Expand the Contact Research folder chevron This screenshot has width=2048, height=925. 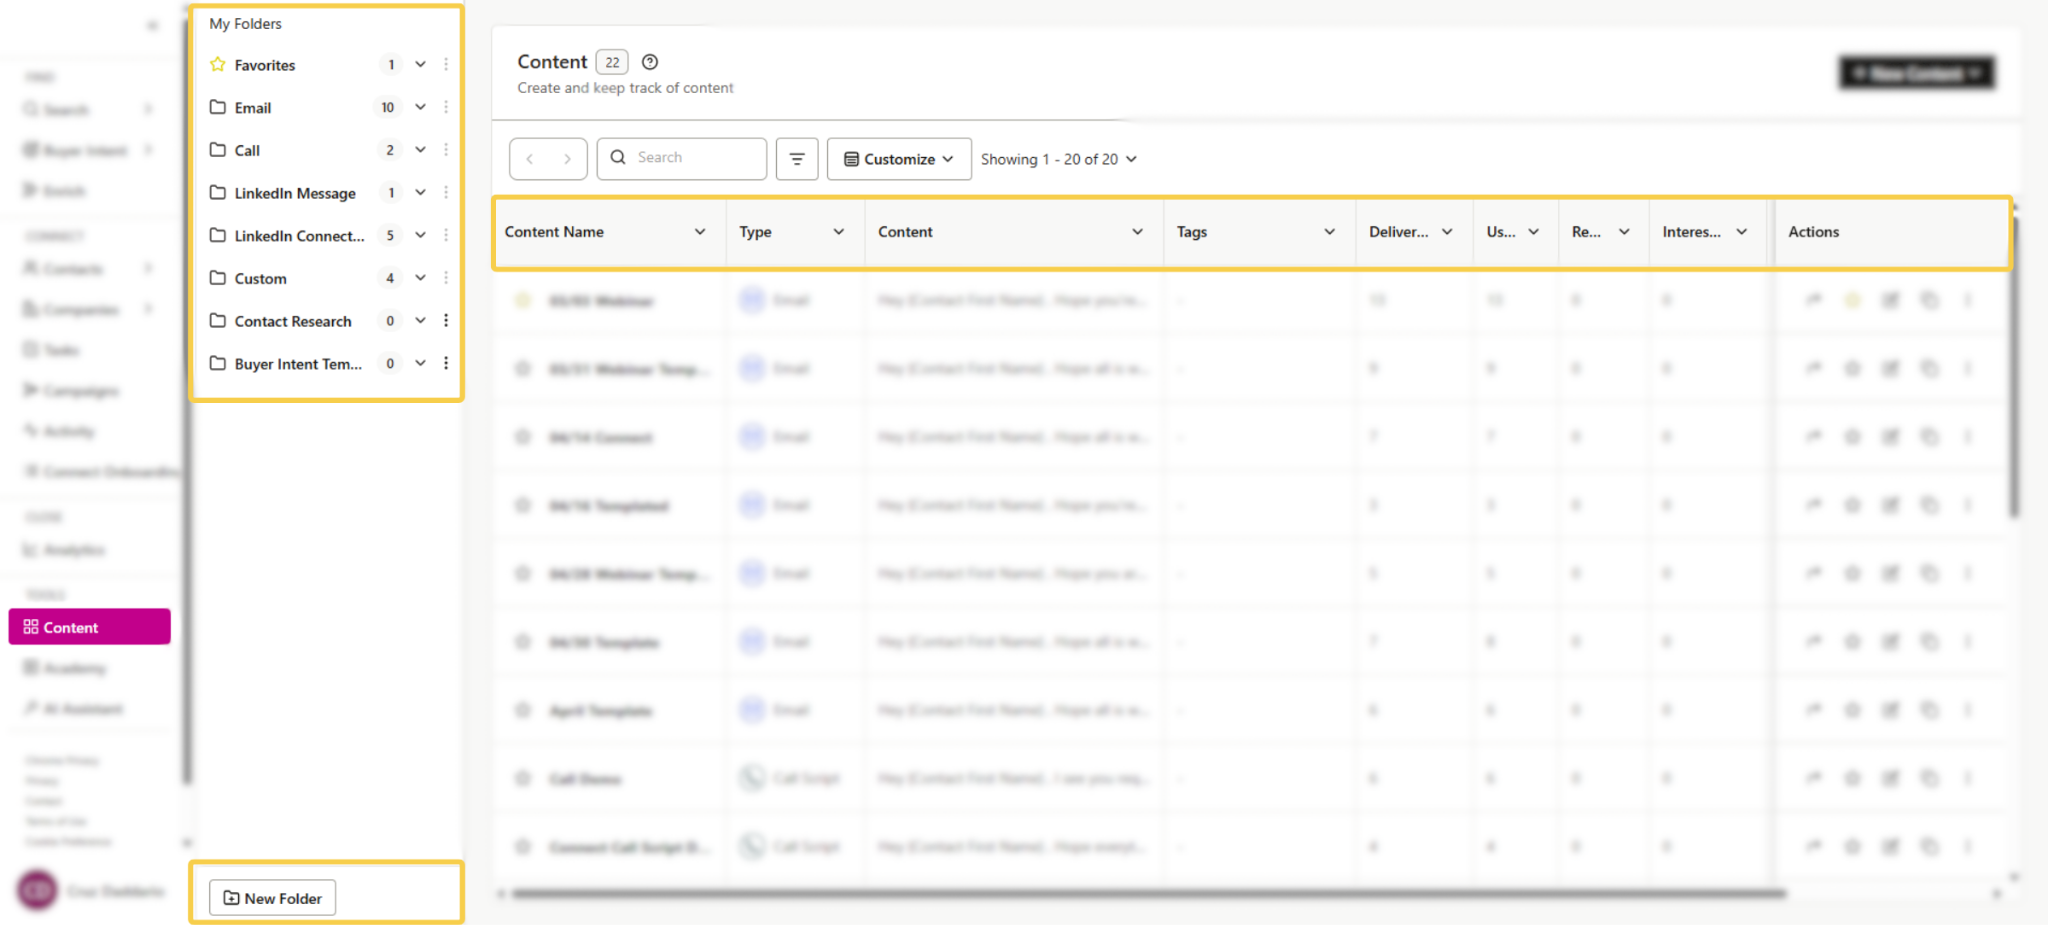pyautogui.click(x=421, y=321)
